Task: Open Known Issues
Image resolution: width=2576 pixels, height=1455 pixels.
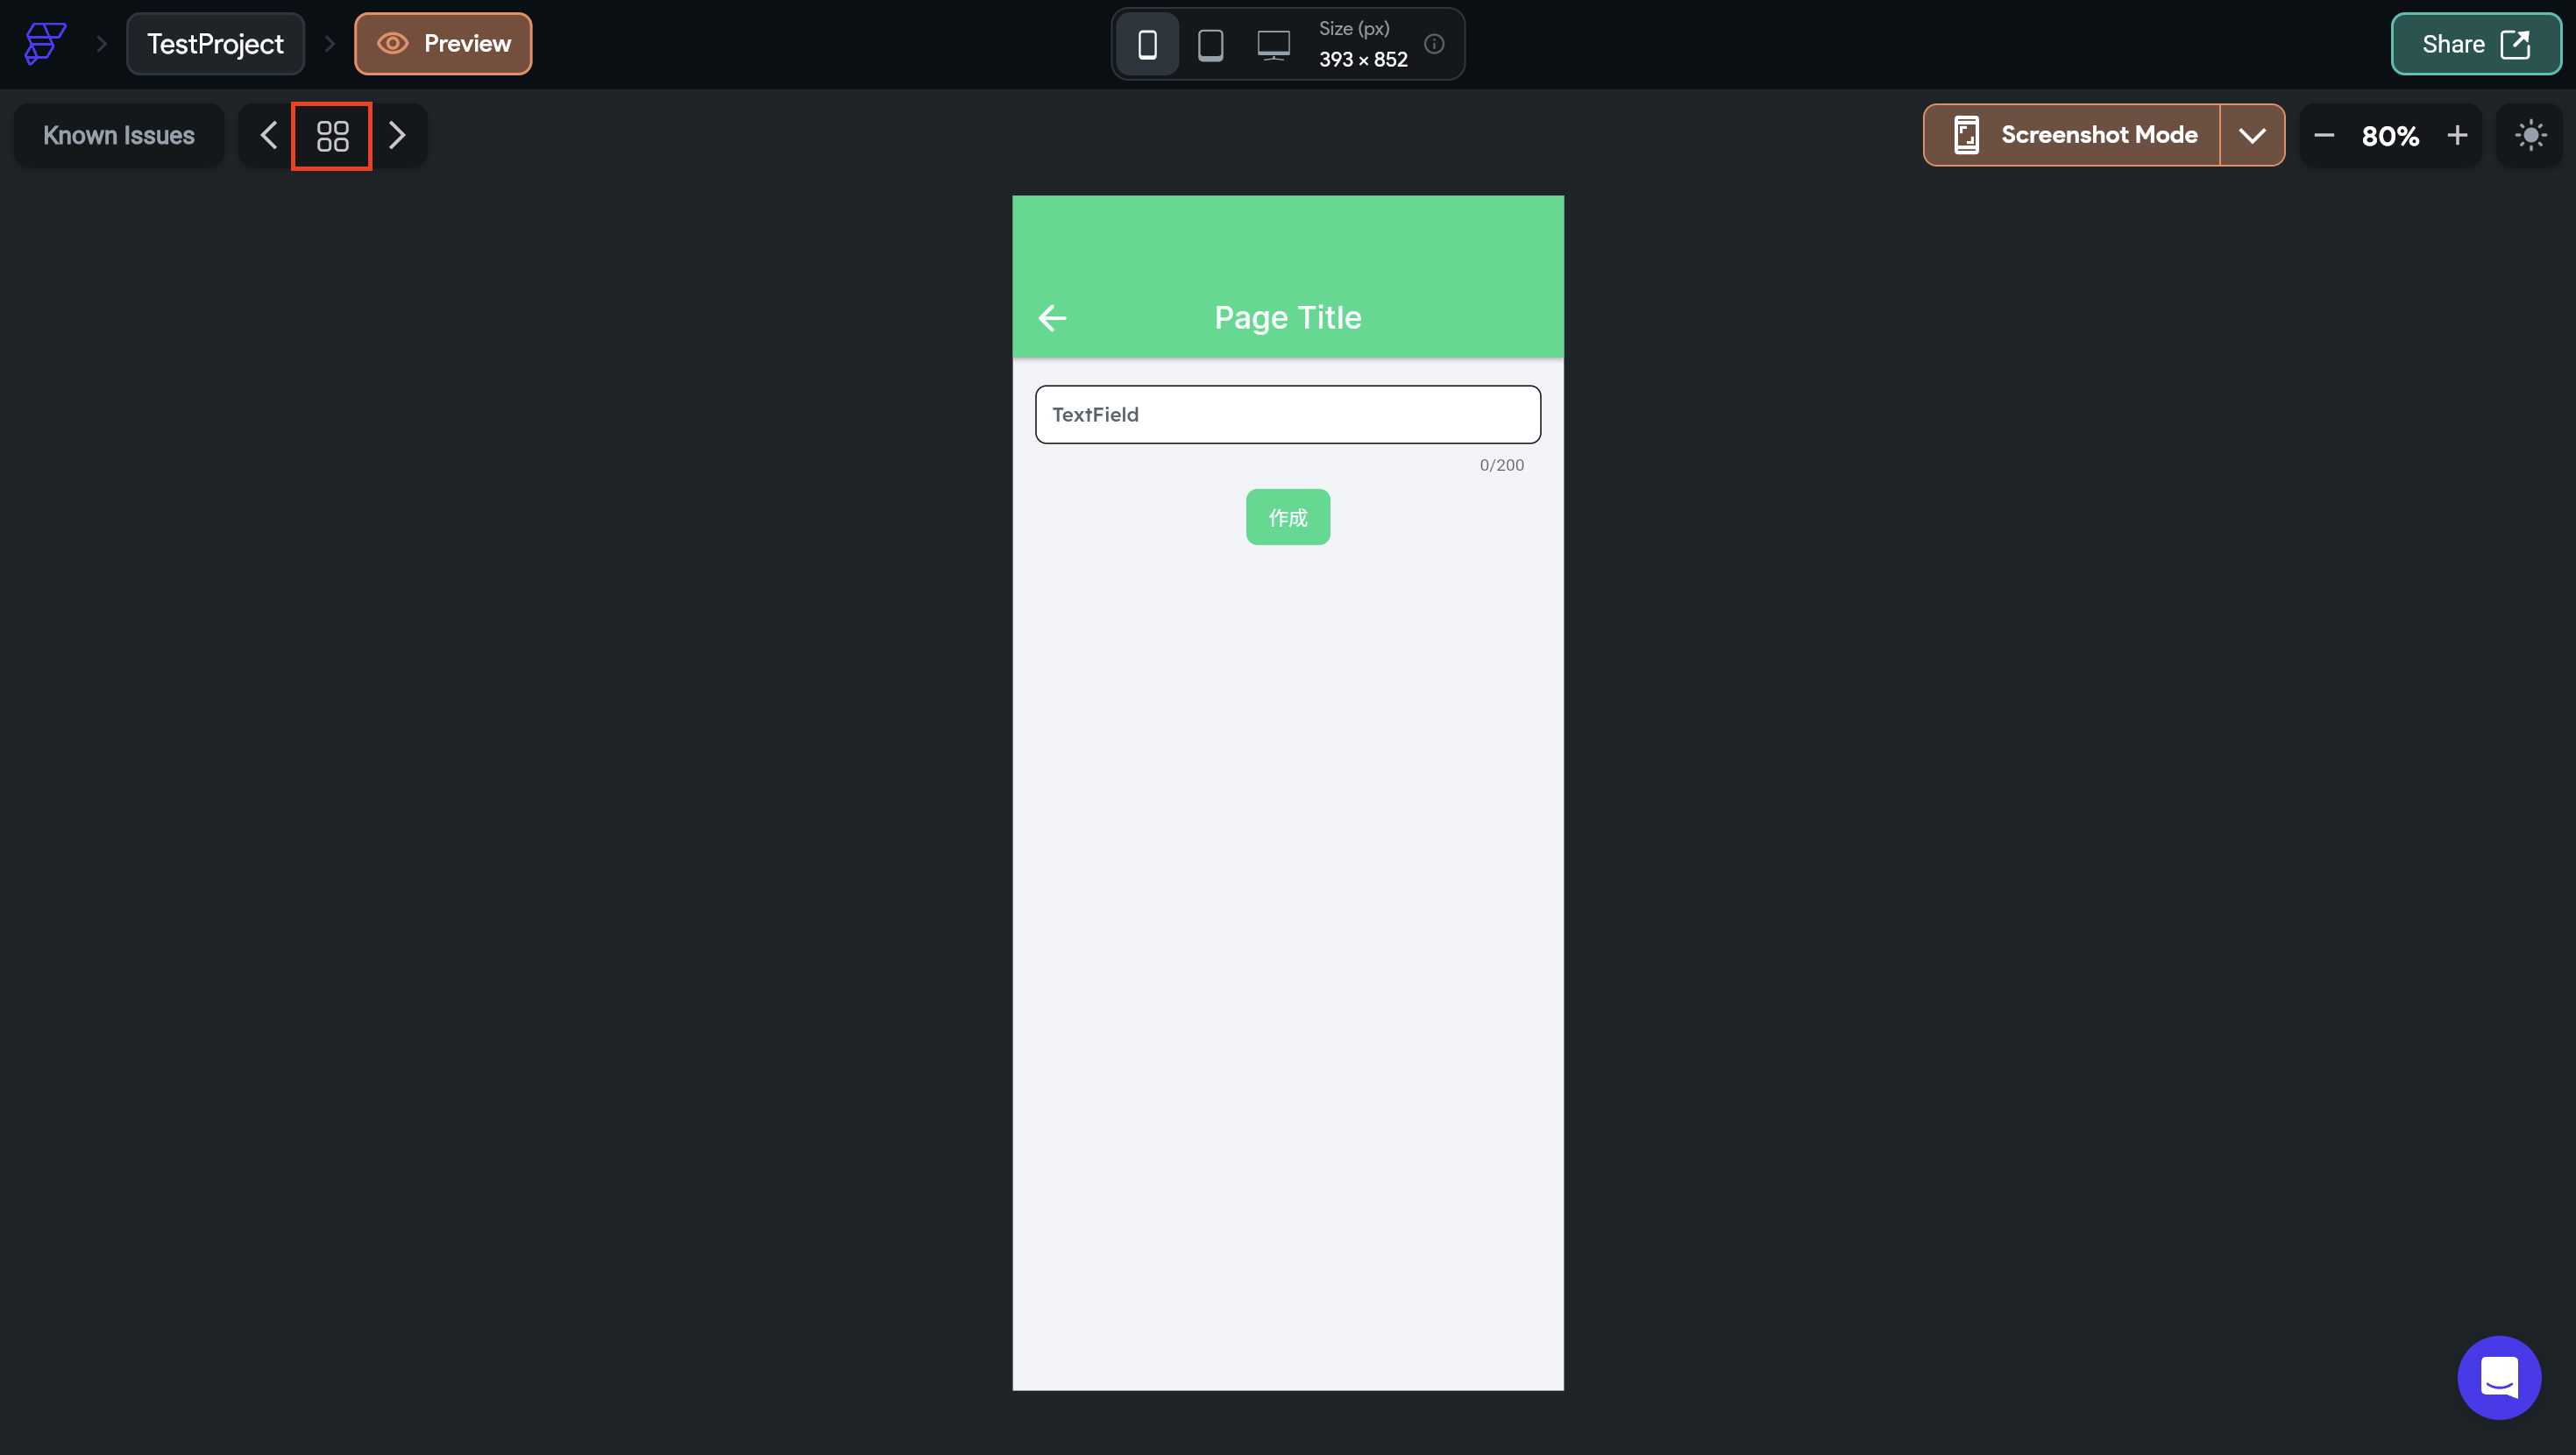Action: 119,135
